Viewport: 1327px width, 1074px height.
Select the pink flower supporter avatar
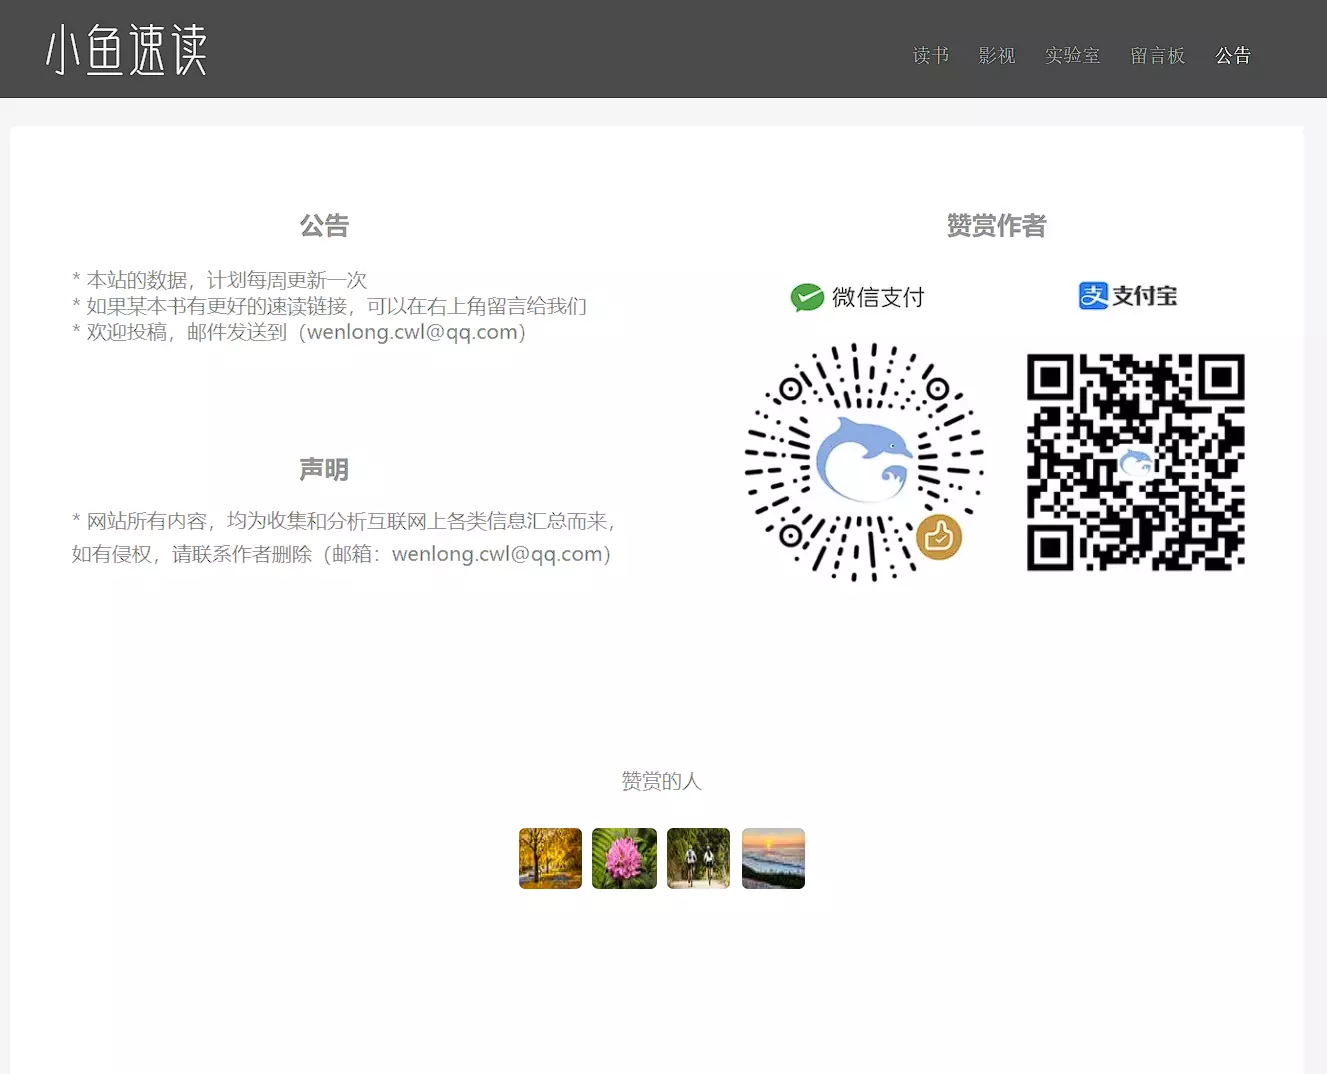(624, 858)
